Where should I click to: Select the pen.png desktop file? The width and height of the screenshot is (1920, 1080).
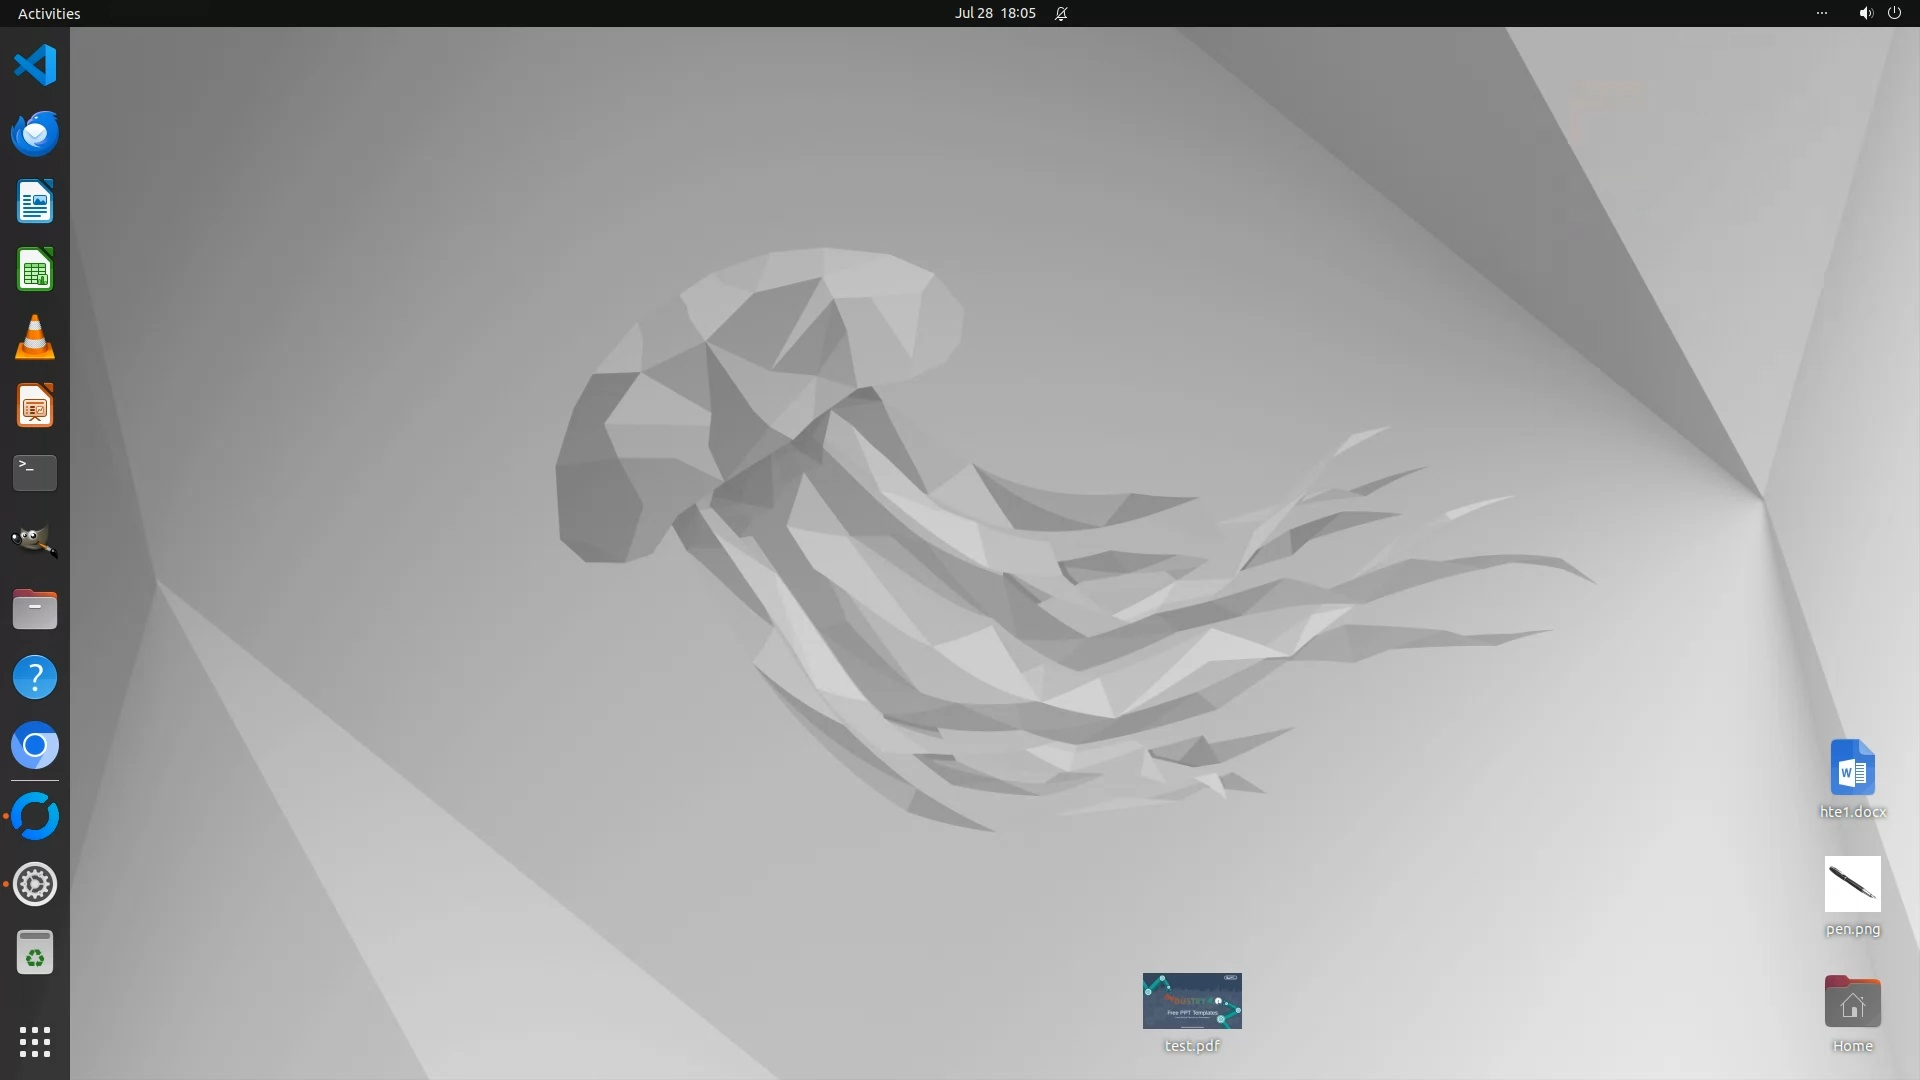tap(1852, 885)
